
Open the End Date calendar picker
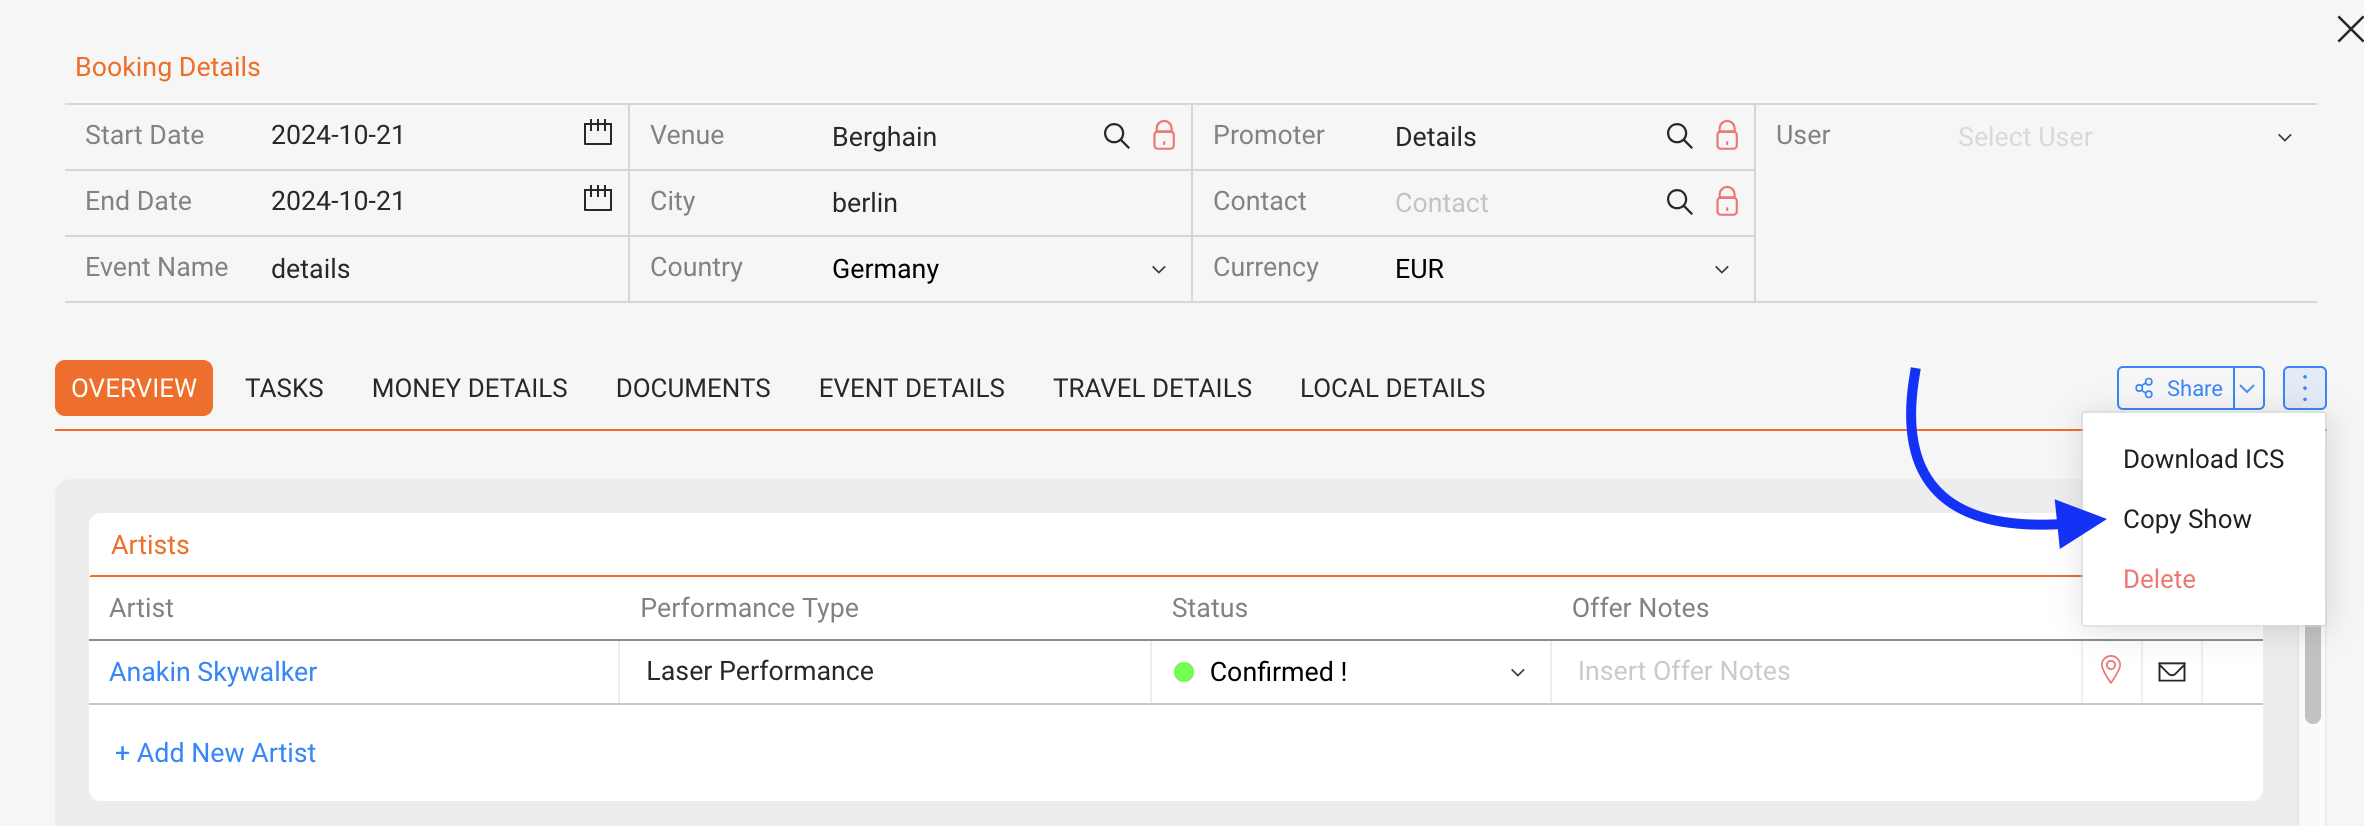(x=597, y=199)
